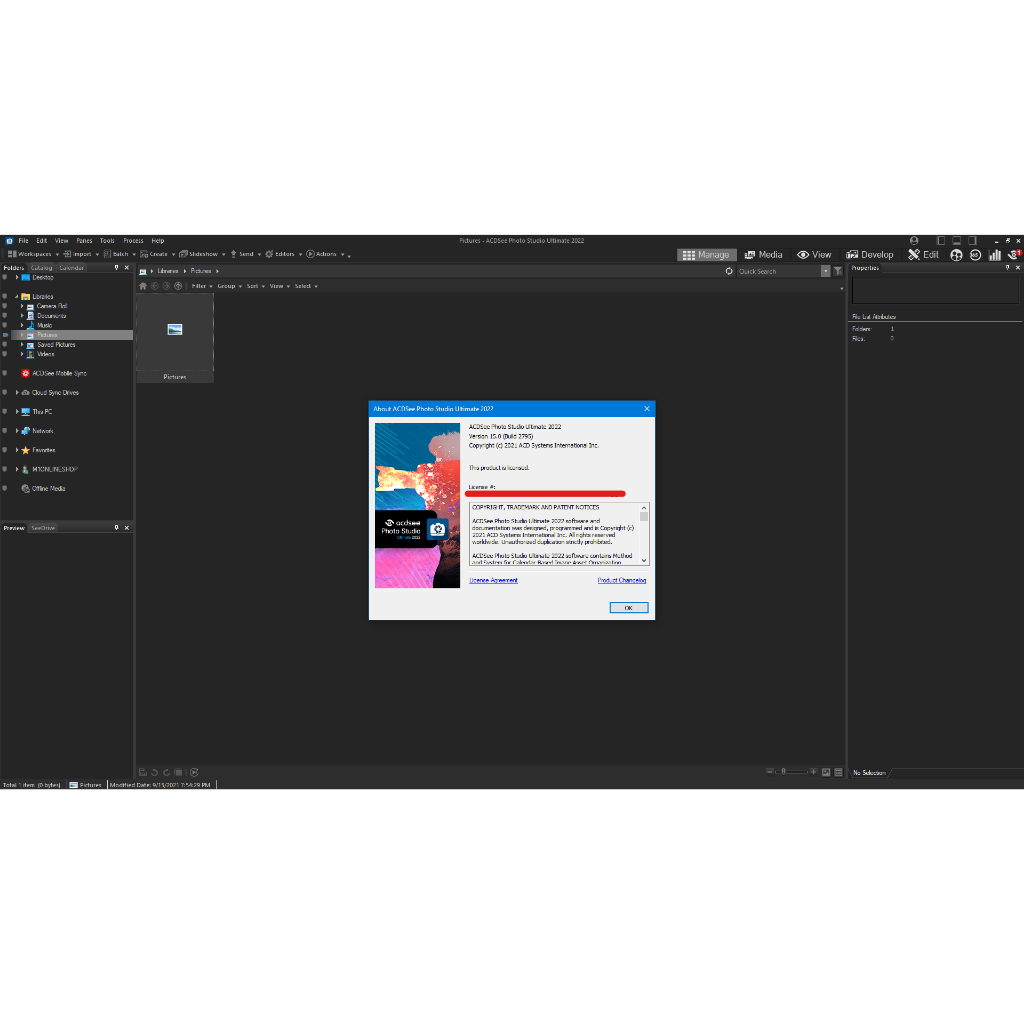Toggle Easy-Select indicator next to Desktop folder
The width and height of the screenshot is (1024, 1024).
tap(5, 277)
